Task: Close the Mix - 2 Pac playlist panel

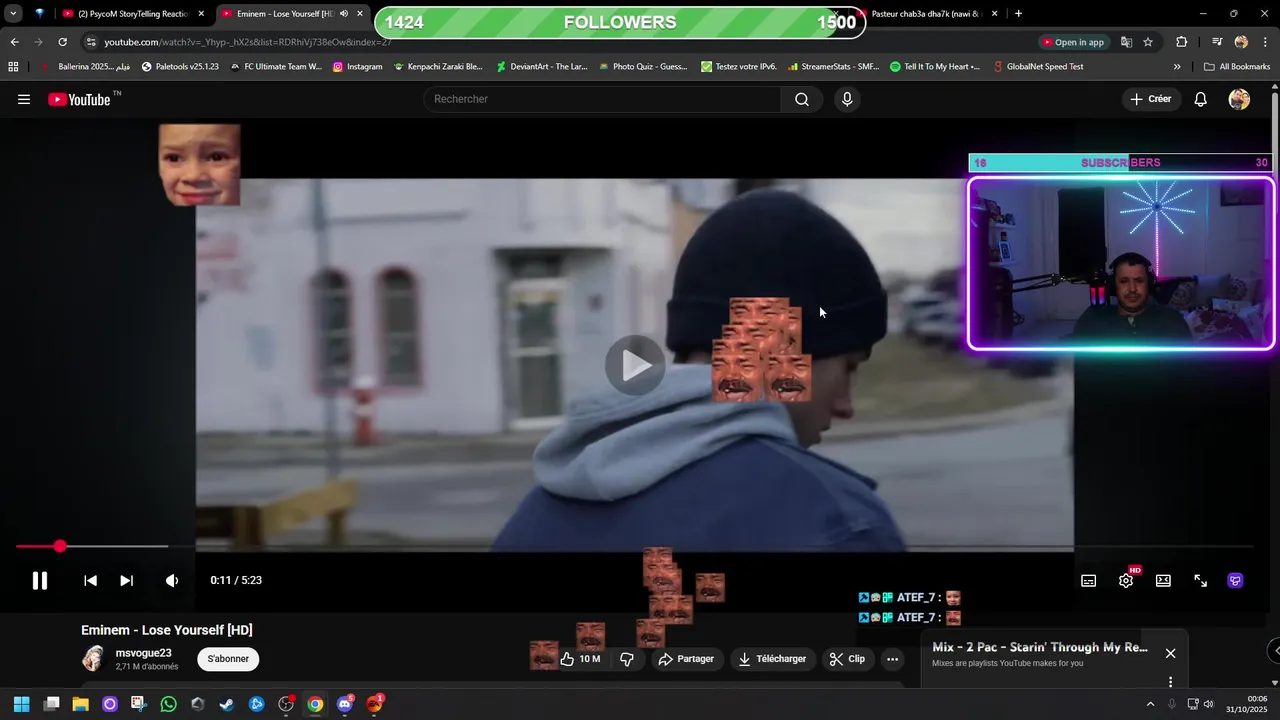Action: coord(1170,653)
